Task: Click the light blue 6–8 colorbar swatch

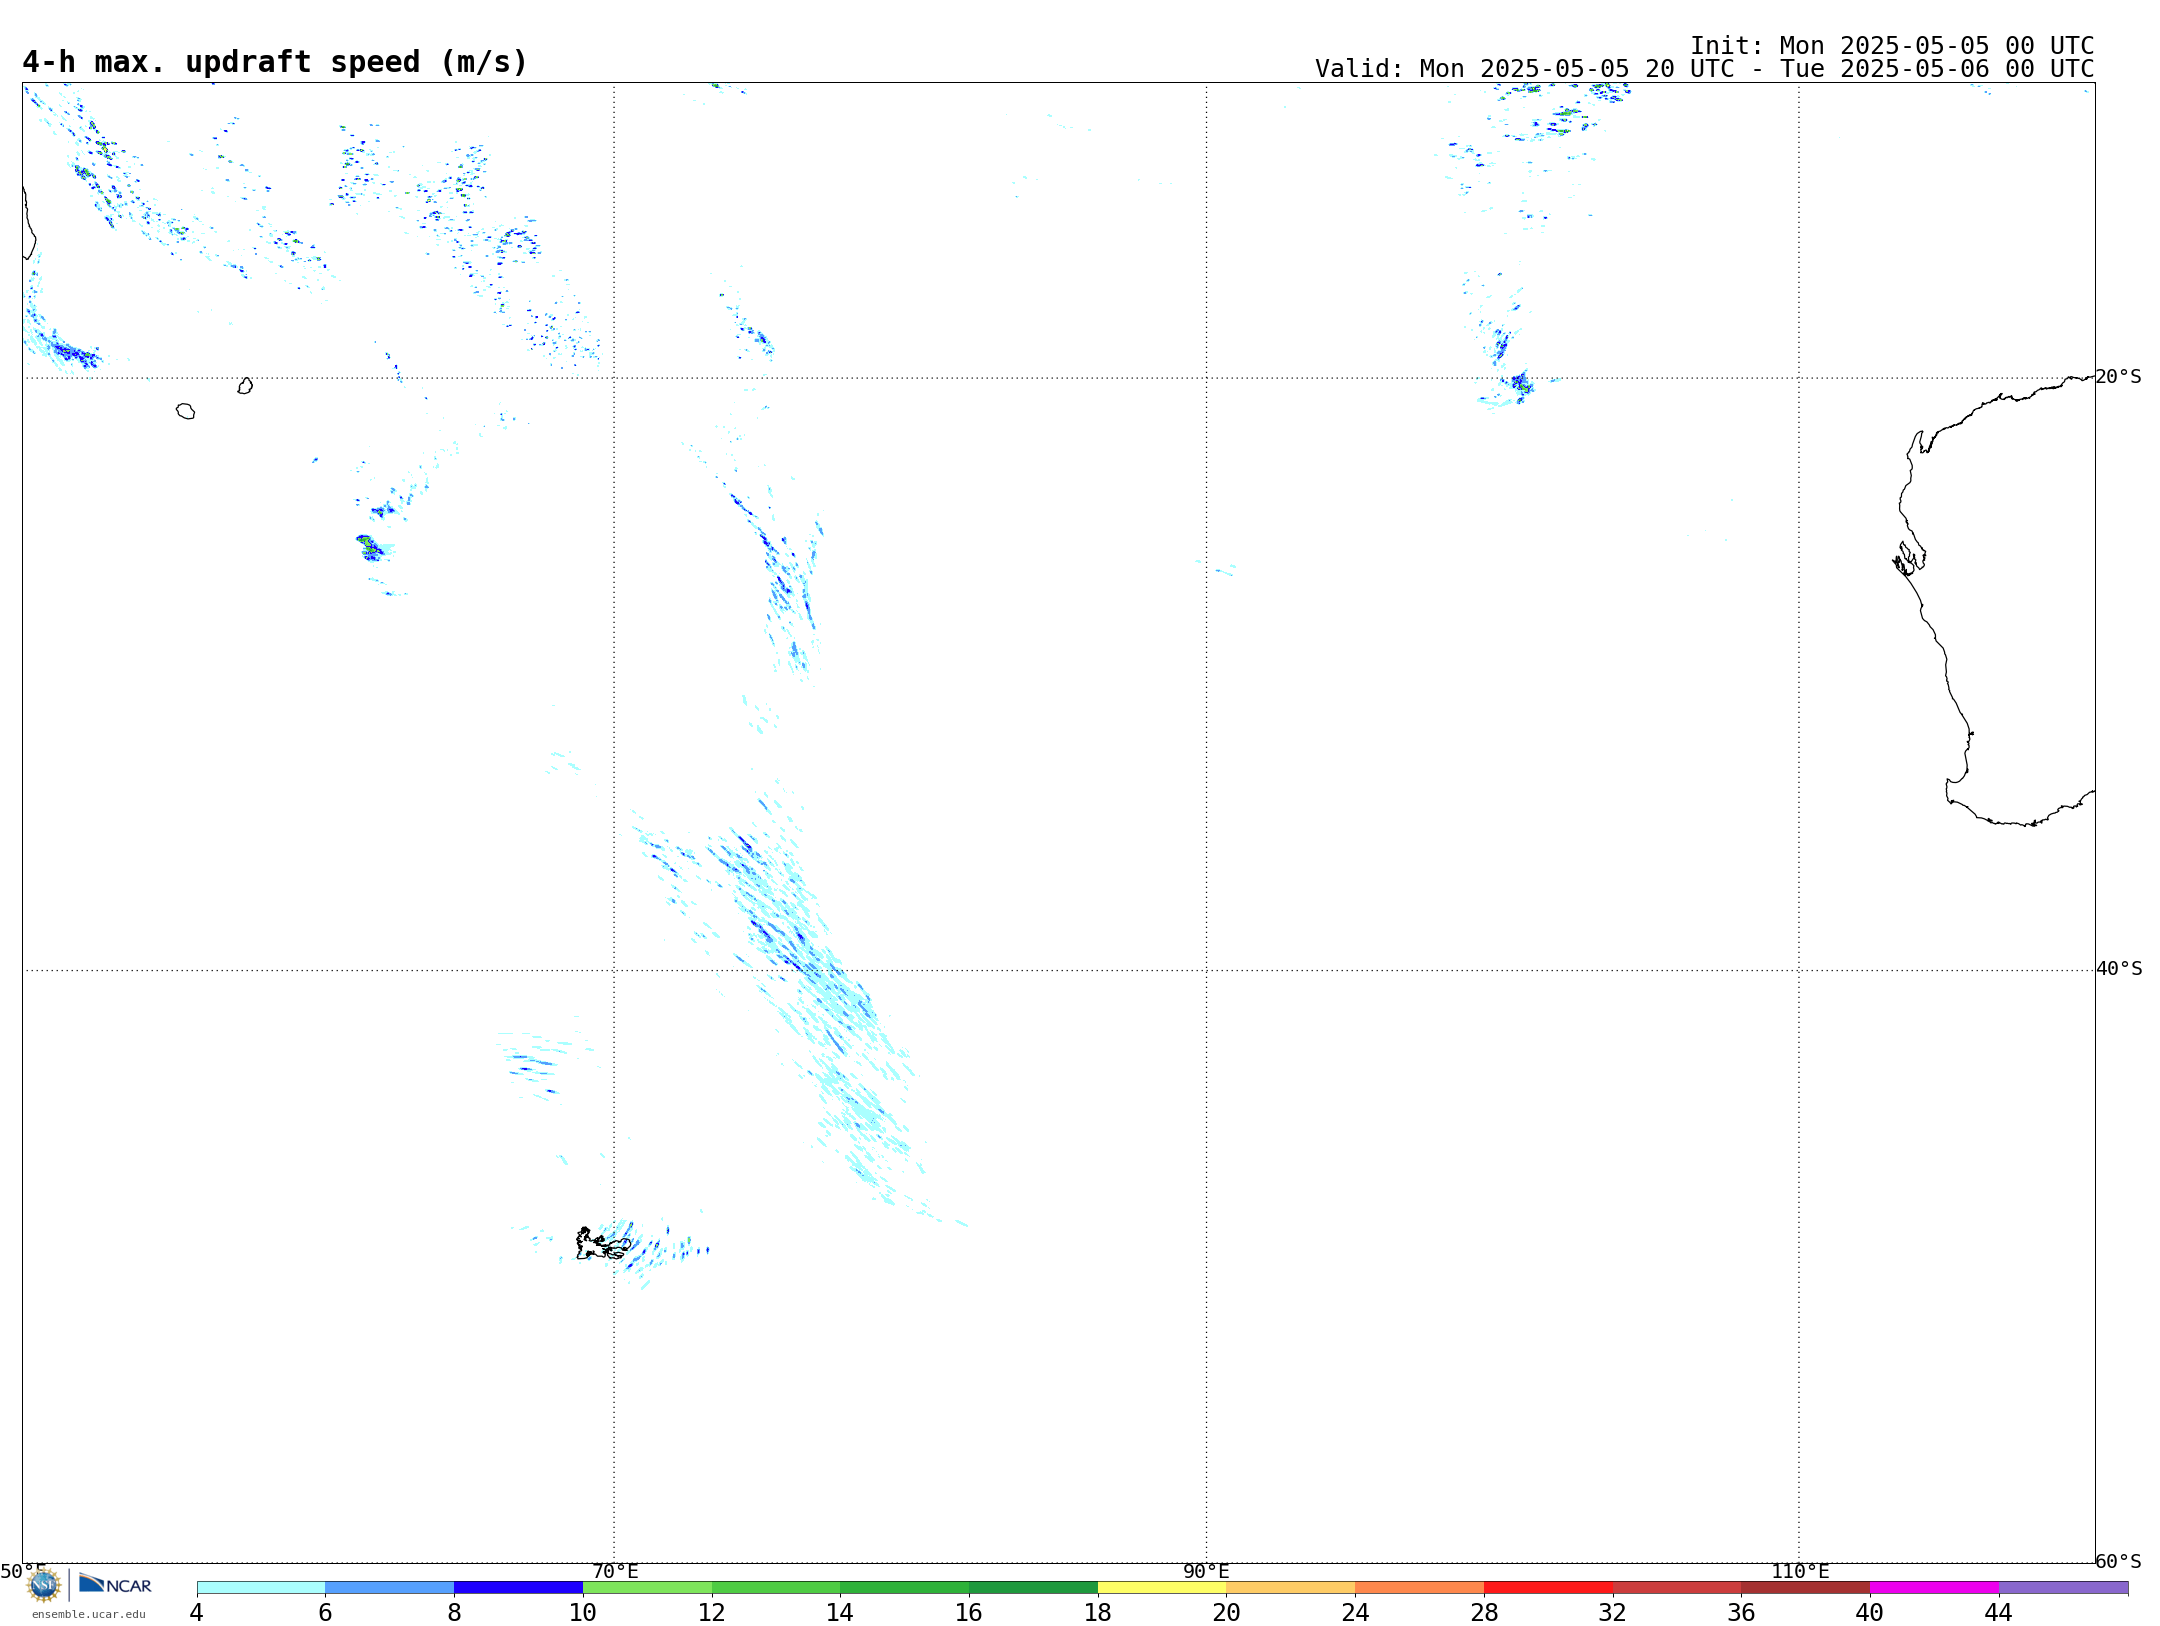Action: 390,1587
